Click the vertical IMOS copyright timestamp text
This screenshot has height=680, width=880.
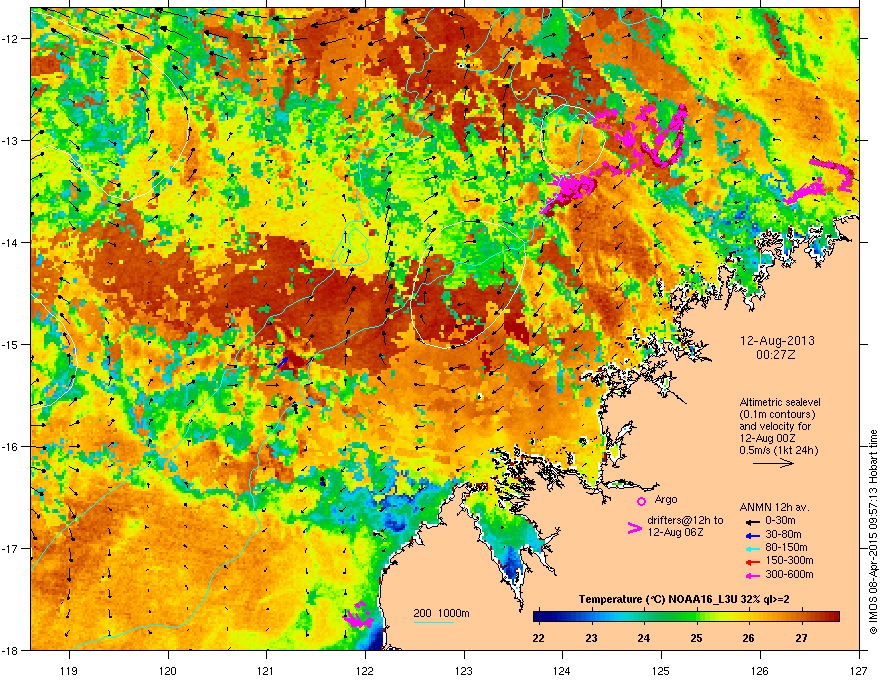873,532
